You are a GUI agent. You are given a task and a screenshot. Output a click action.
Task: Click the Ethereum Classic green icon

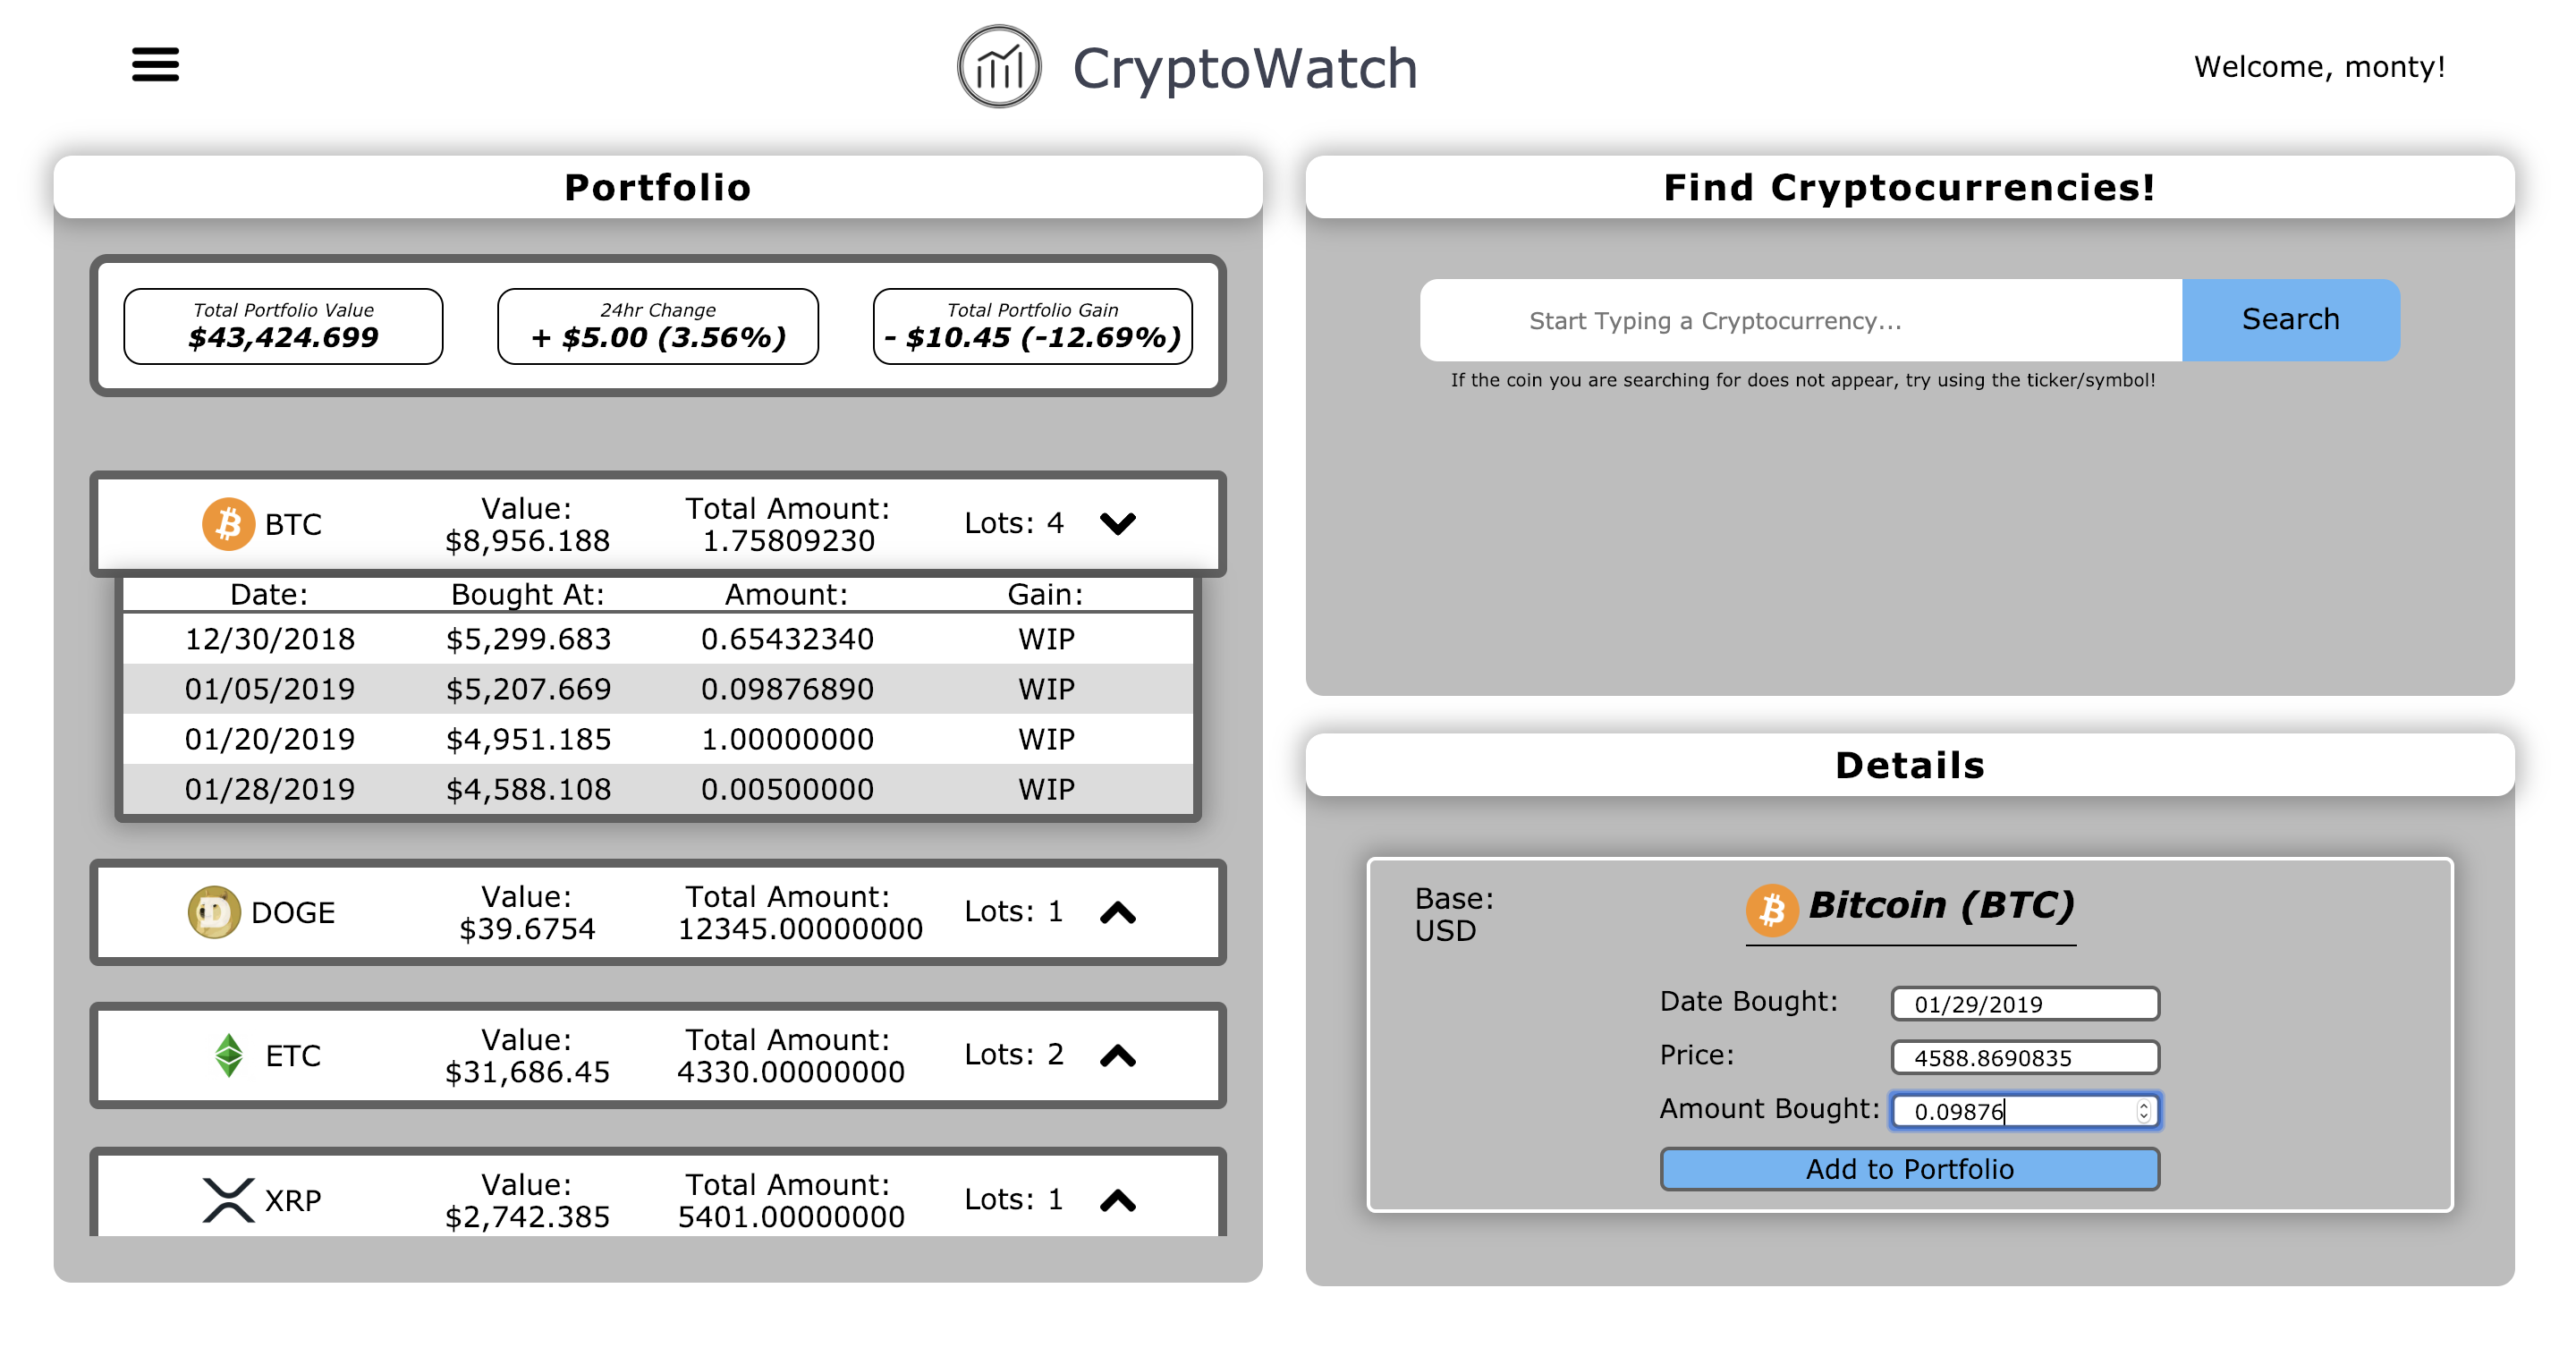click(229, 1055)
